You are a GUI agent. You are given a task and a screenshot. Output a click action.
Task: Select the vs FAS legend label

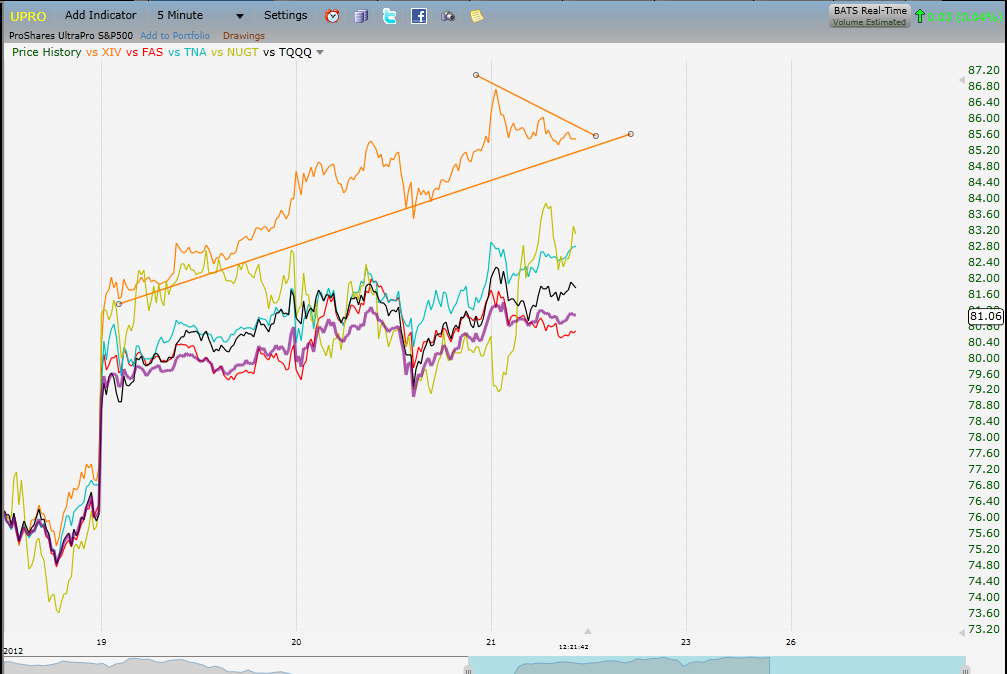[144, 52]
